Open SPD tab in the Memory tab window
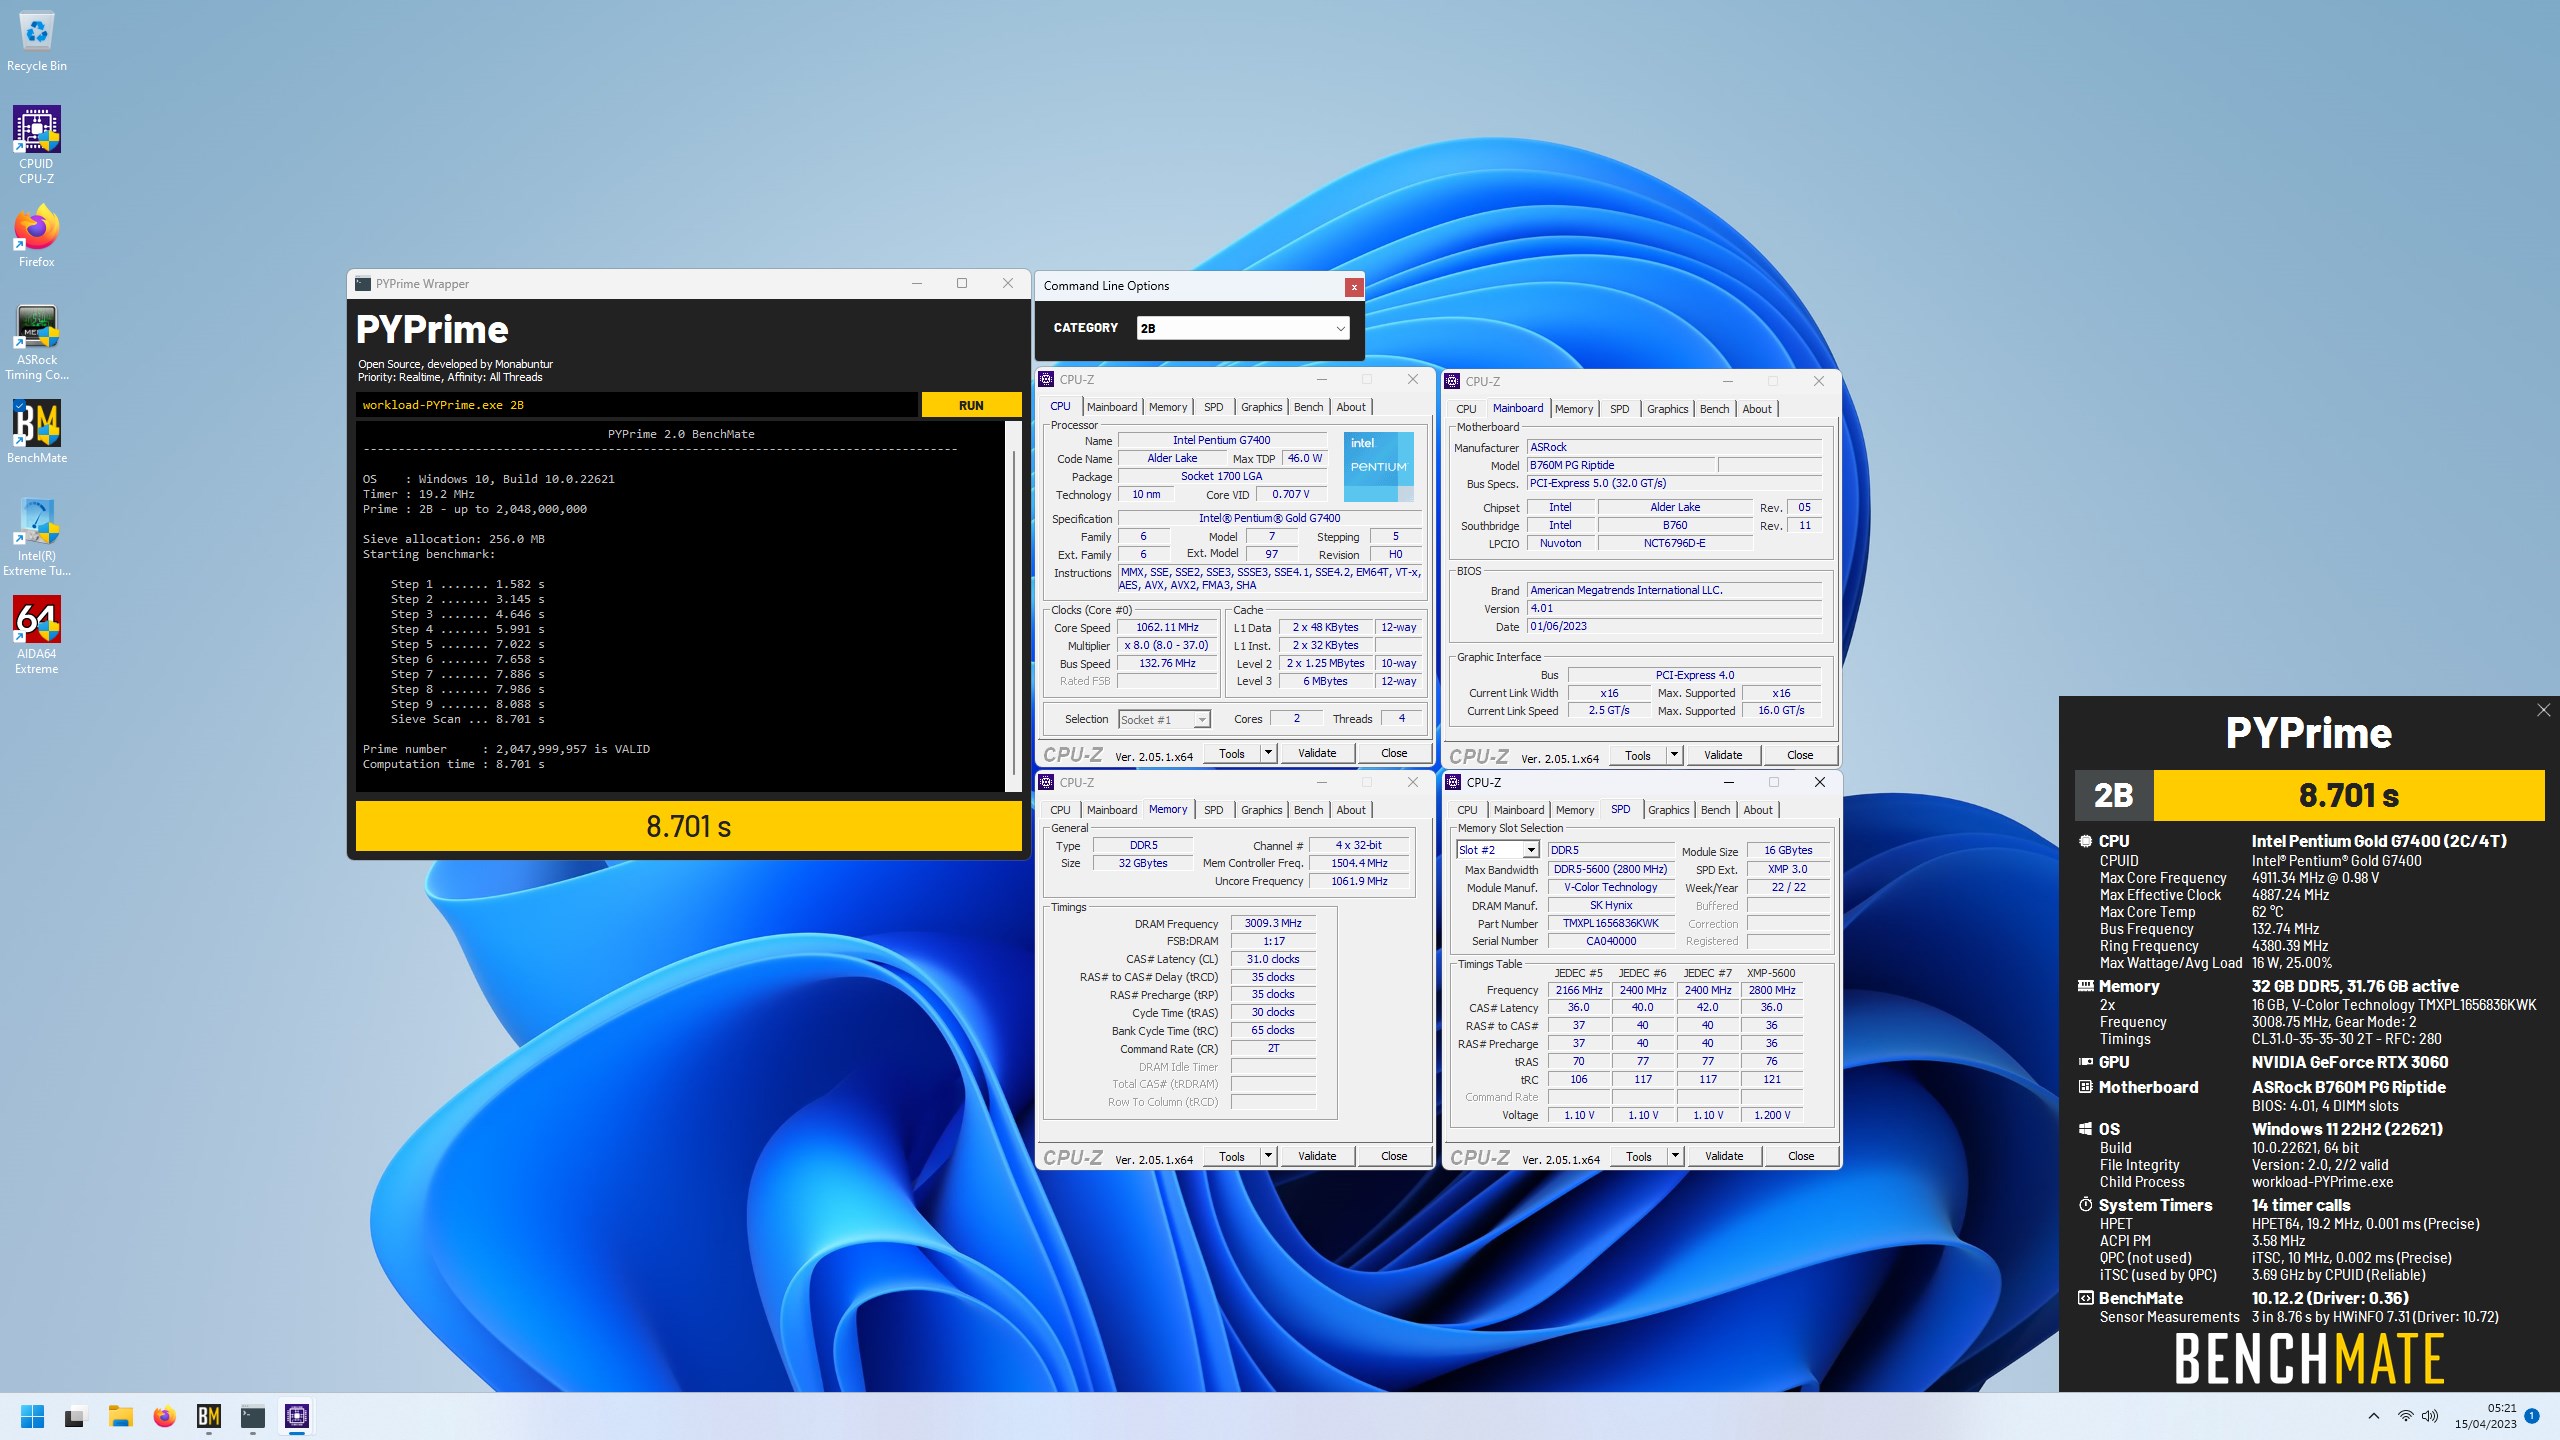 point(1213,810)
